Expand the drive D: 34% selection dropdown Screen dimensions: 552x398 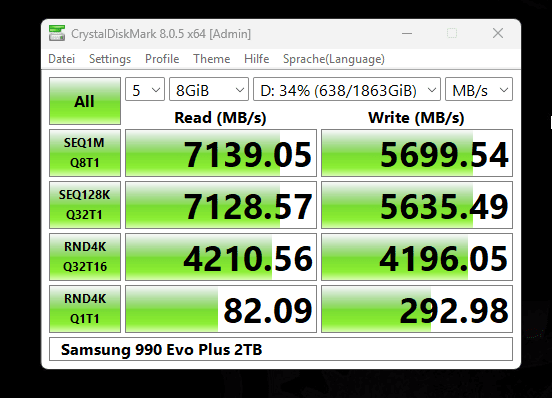[347, 89]
